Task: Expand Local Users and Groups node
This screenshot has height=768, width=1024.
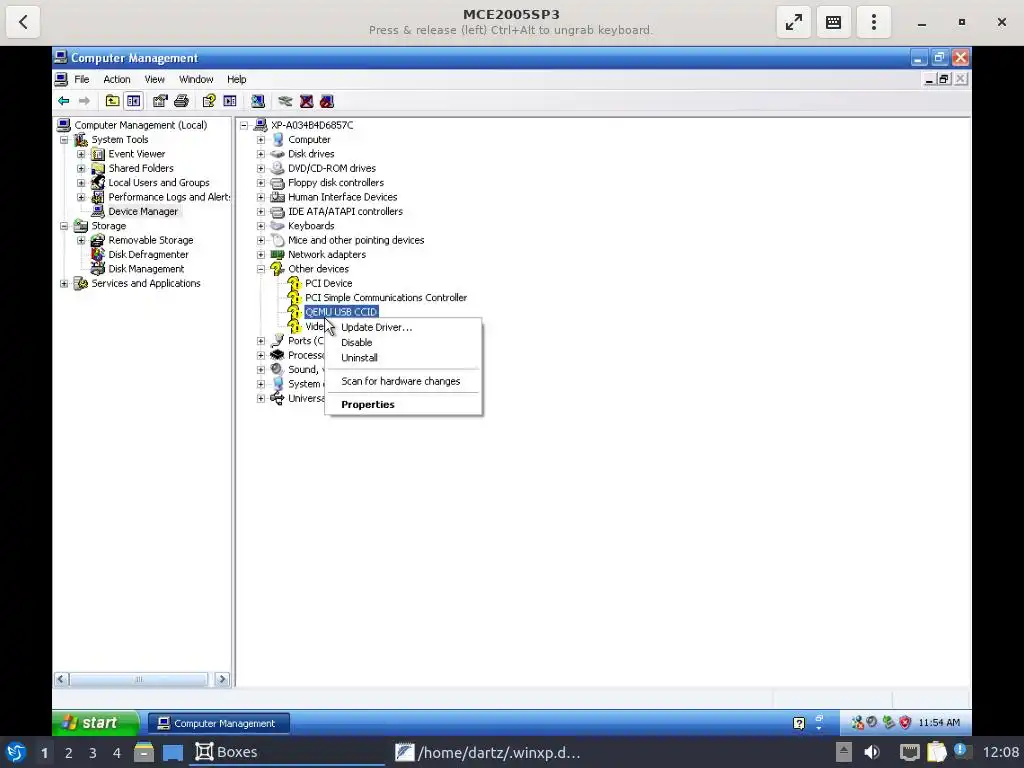Action: [x=81, y=183]
